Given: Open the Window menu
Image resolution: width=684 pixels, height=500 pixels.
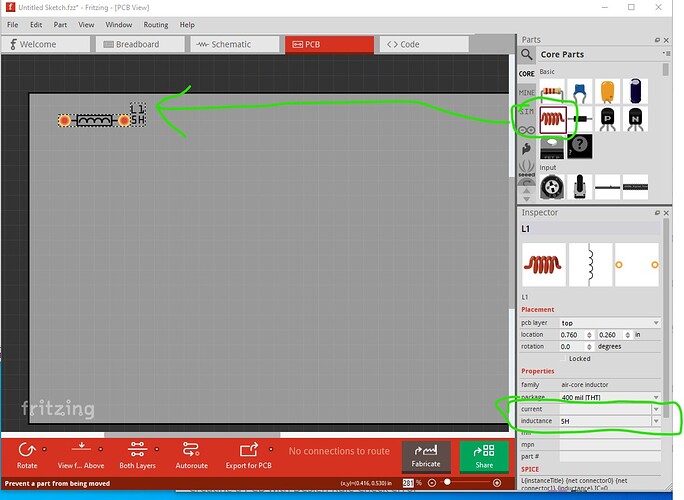Looking at the screenshot, I should (119, 25).
